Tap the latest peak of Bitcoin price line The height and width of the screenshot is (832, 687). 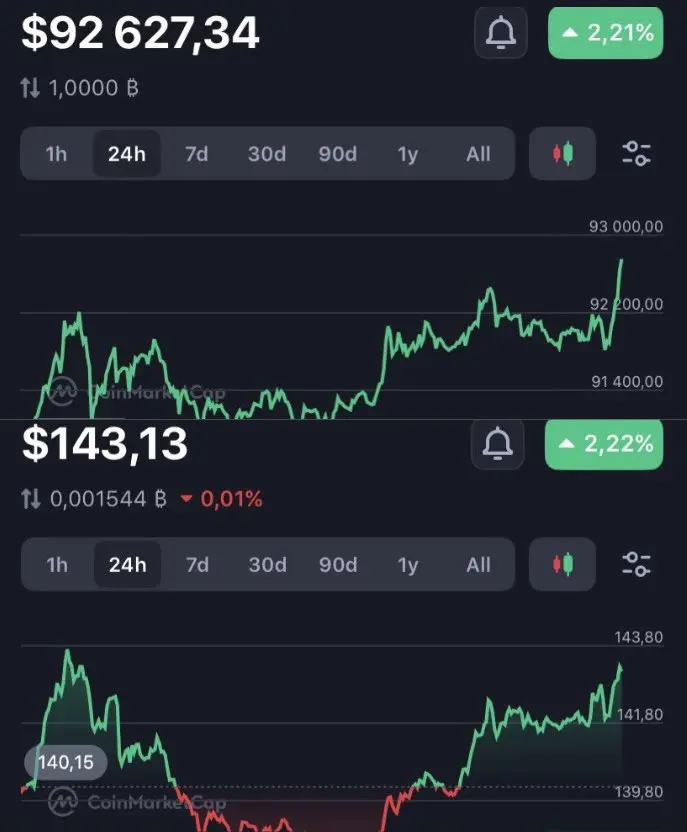pos(621,260)
